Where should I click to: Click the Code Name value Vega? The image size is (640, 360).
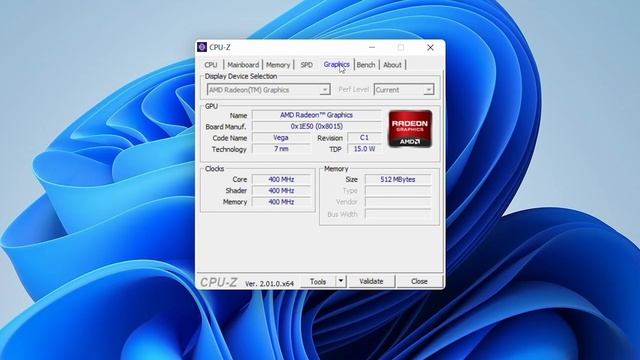[x=281, y=138]
